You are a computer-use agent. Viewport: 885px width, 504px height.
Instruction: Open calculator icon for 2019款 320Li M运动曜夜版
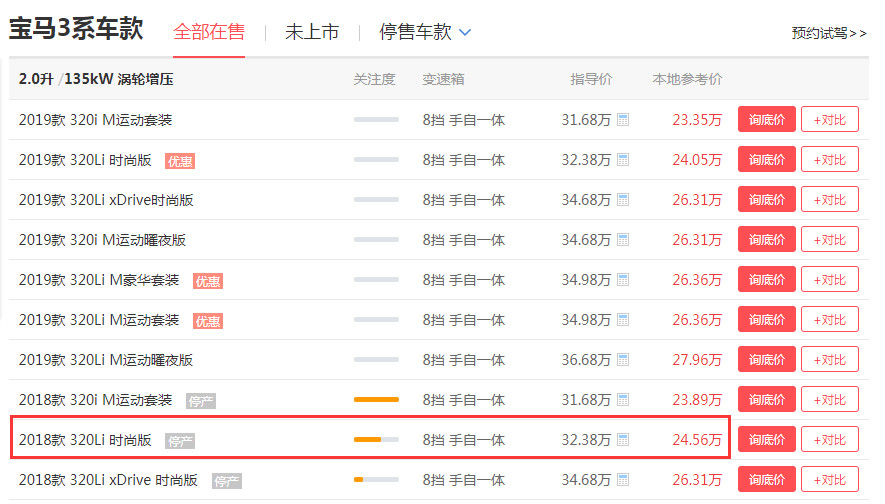click(623, 360)
